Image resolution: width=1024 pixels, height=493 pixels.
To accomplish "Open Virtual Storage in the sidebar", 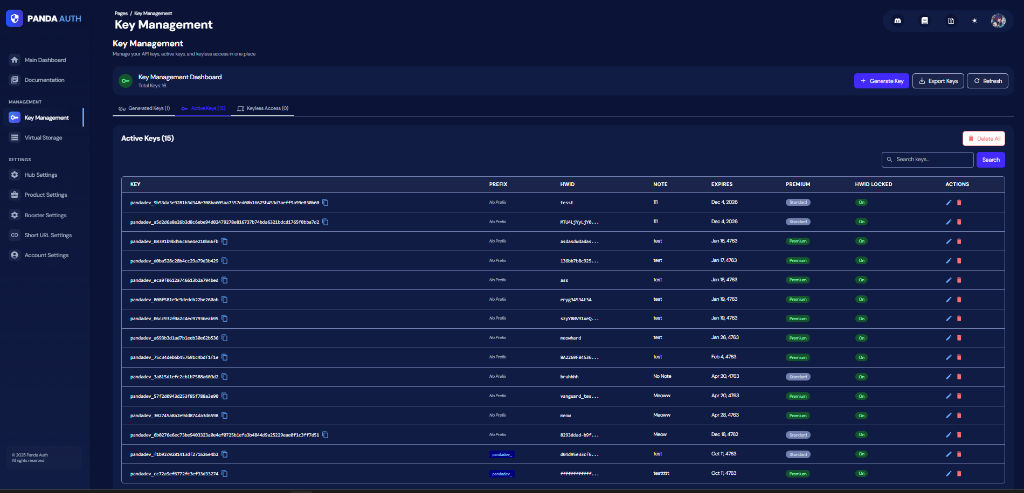I will point(45,137).
